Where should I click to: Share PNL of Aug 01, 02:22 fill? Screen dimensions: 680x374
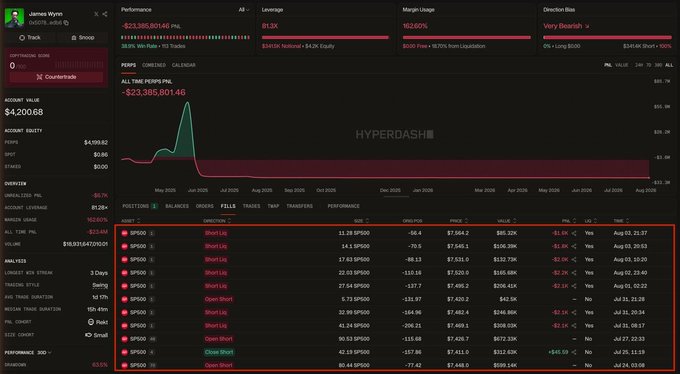[574, 286]
